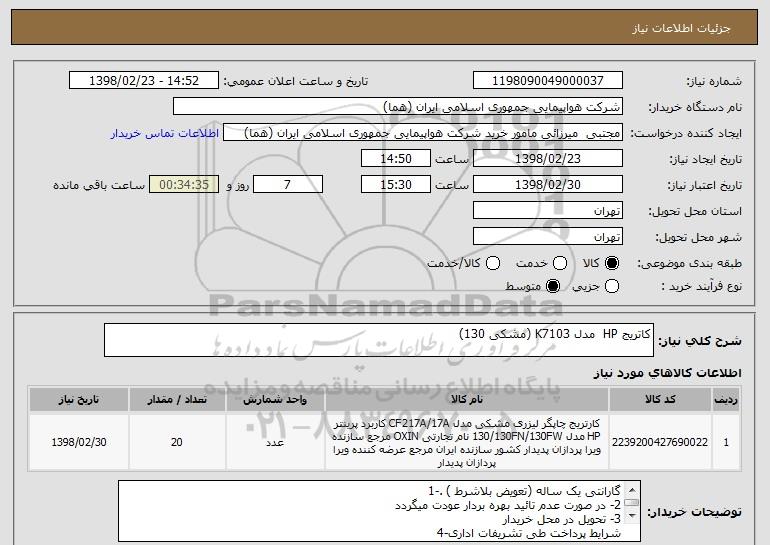
Task: Click the note line شرایط پرداخت طی تشریفات اداری
Action: (x=528, y=533)
